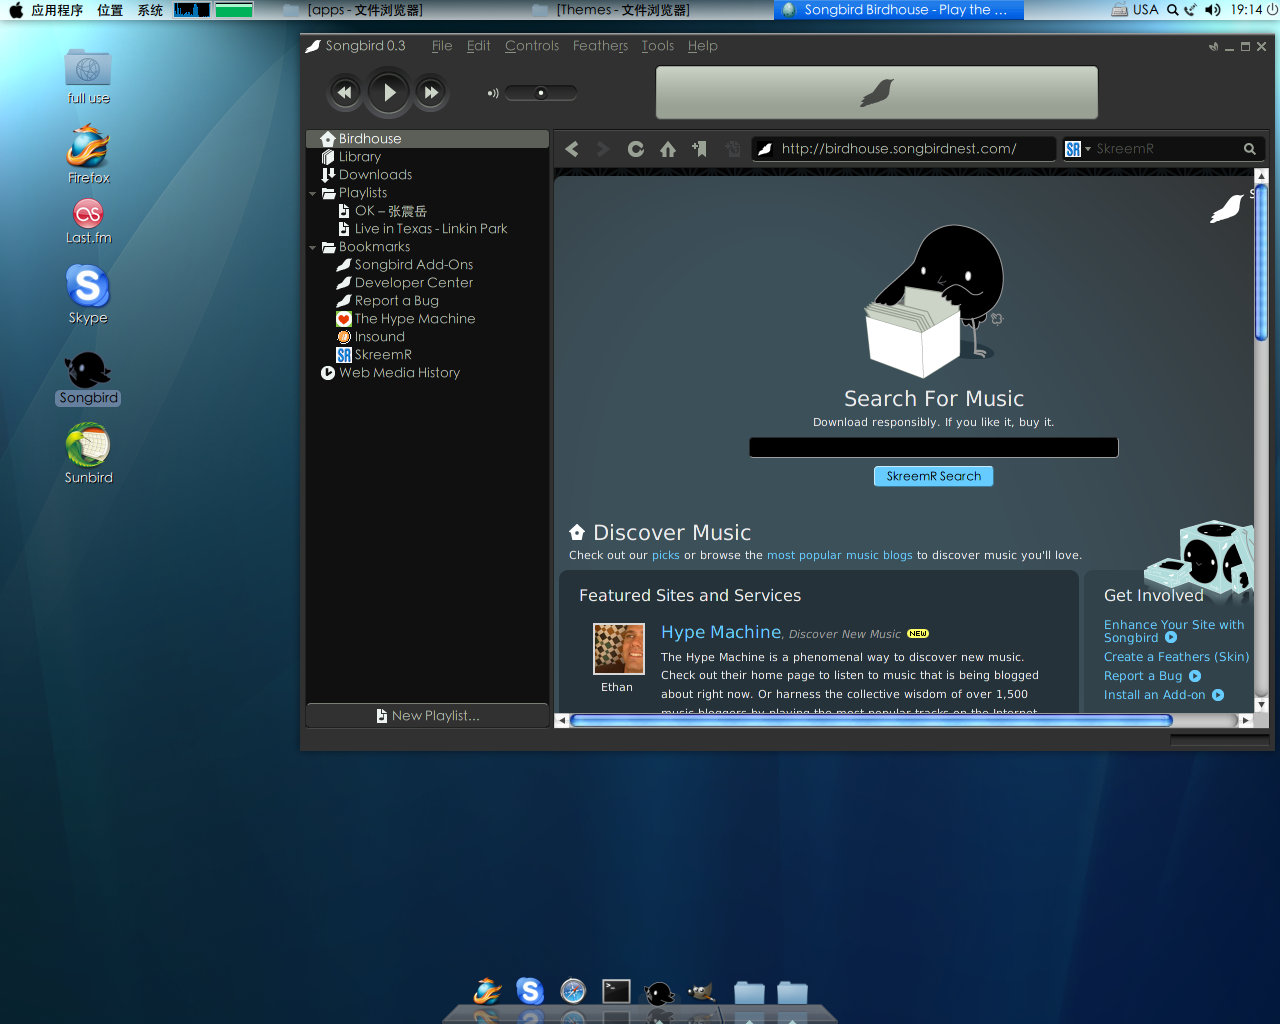Click the address bar URL field
Image resolution: width=1280 pixels, height=1024 pixels.
point(904,149)
